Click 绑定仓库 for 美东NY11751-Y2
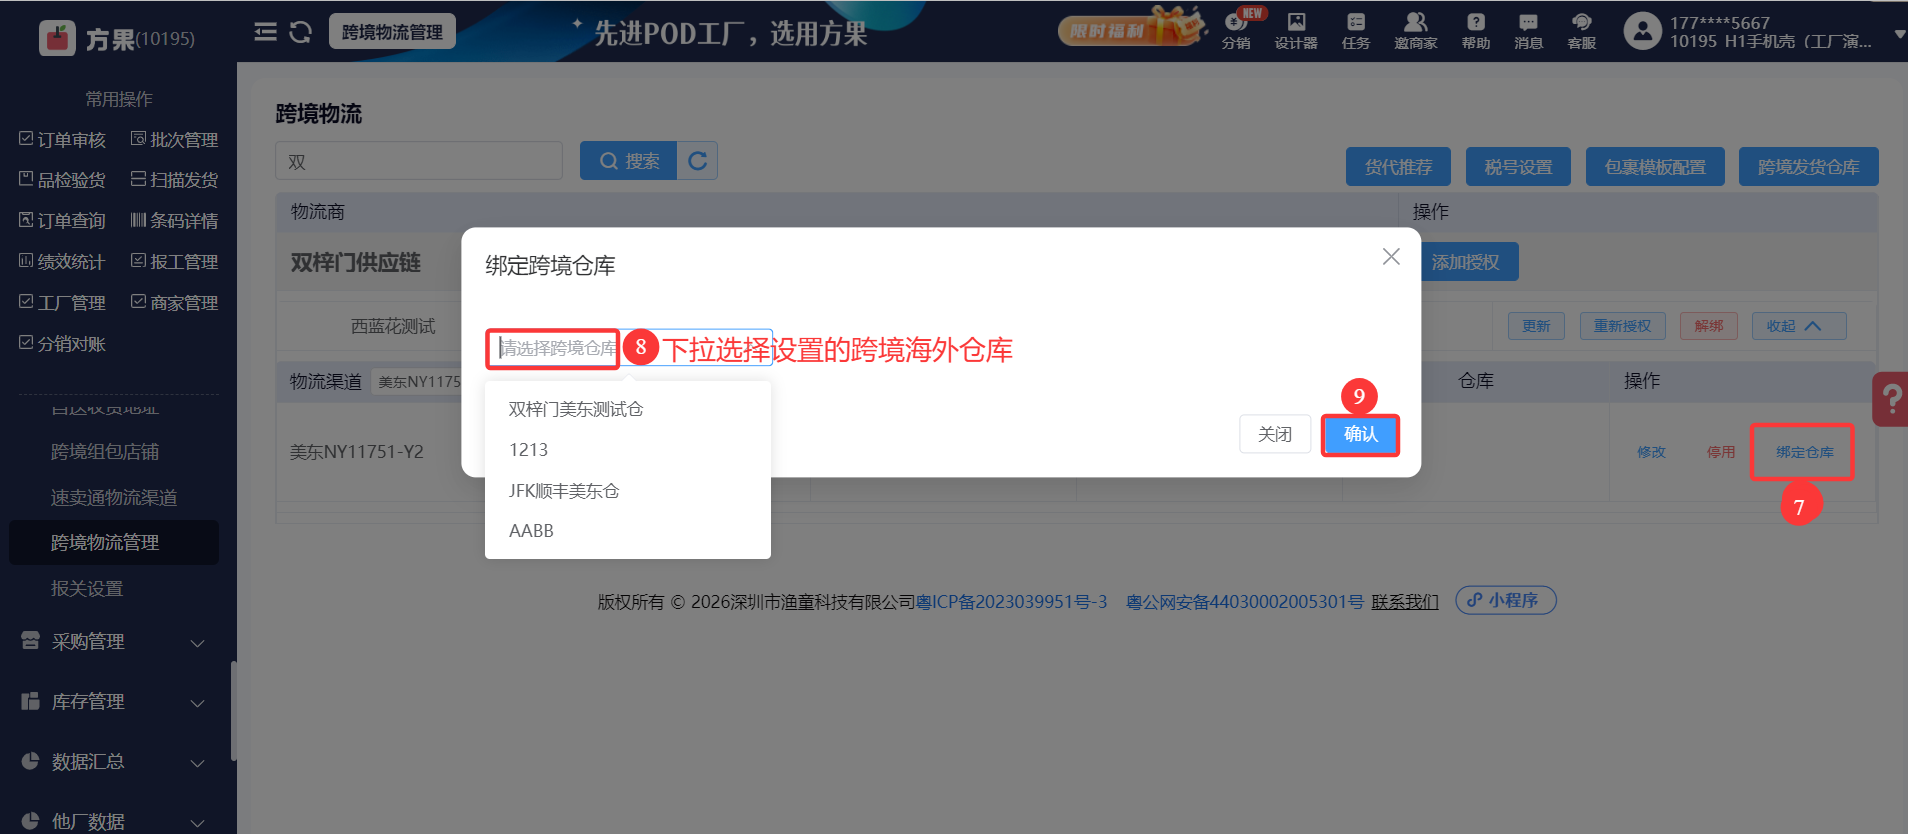 (x=1804, y=452)
